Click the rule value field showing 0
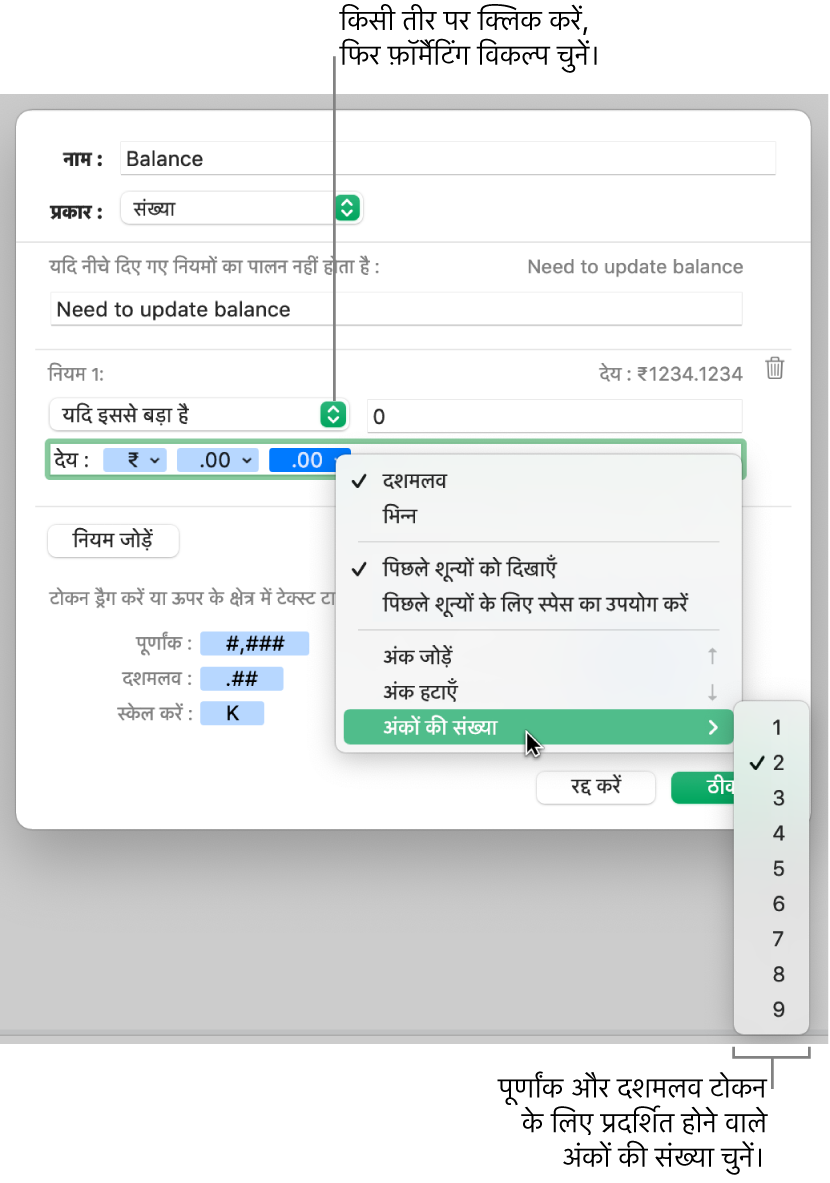The width and height of the screenshot is (830, 1183). coord(555,416)
